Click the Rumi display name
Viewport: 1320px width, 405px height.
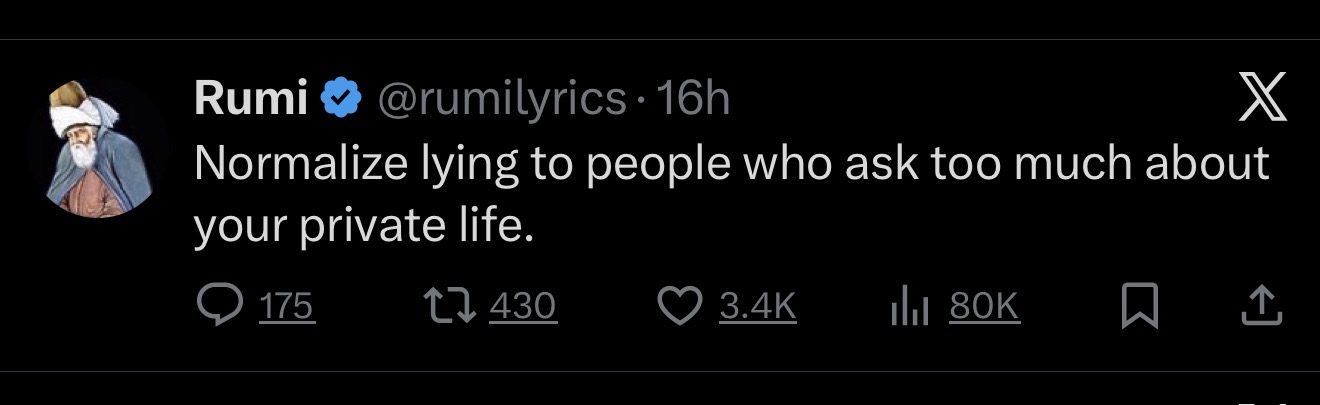tap(250, 98)
